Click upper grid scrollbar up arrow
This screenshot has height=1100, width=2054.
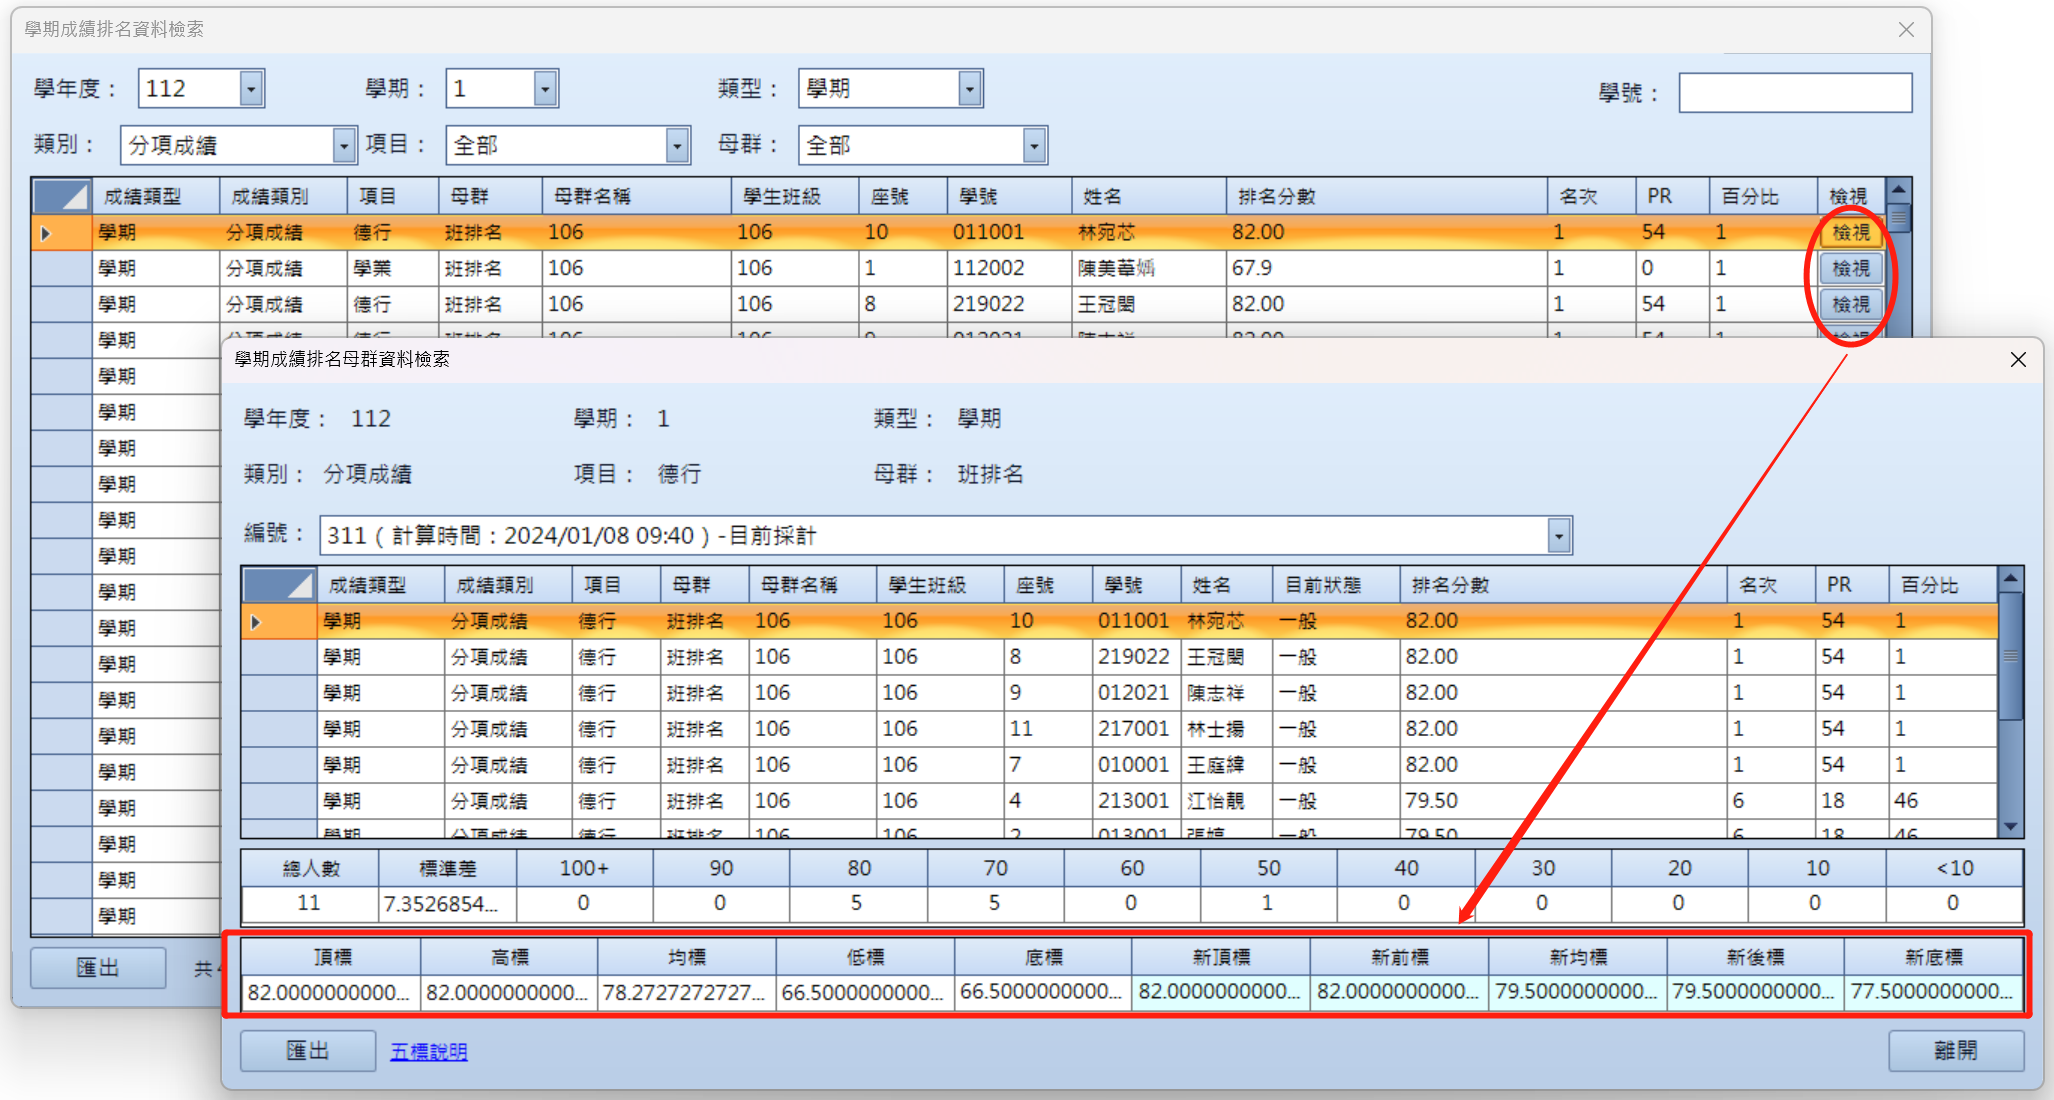pyautogui.click(x=1898, y=189)
